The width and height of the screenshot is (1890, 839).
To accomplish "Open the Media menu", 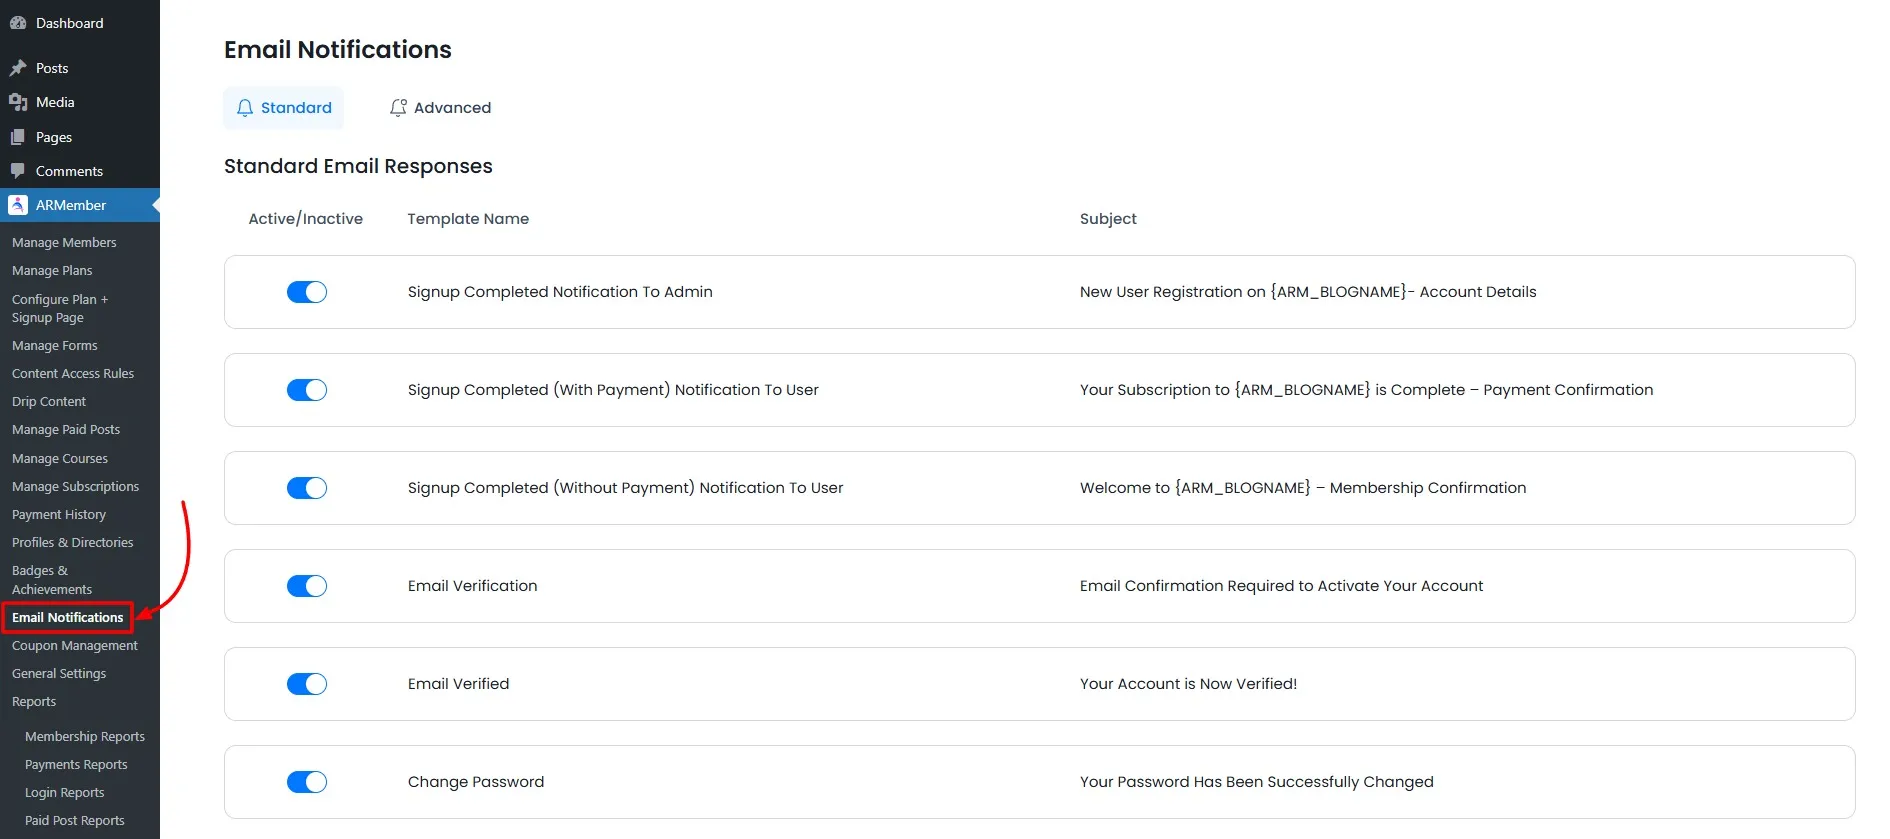I will tap(55, 102).
